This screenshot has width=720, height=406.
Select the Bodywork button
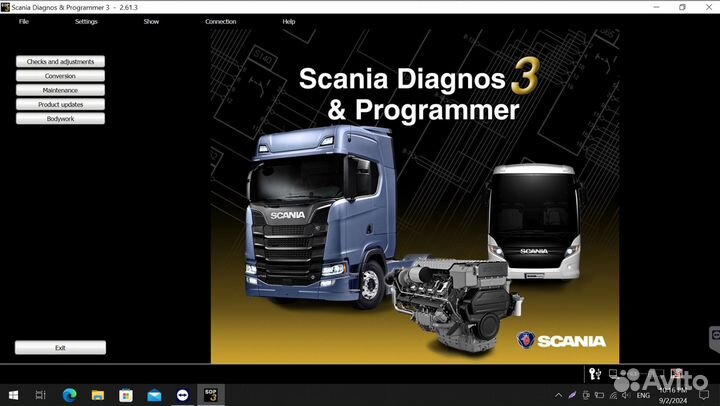tap(60, 118)
